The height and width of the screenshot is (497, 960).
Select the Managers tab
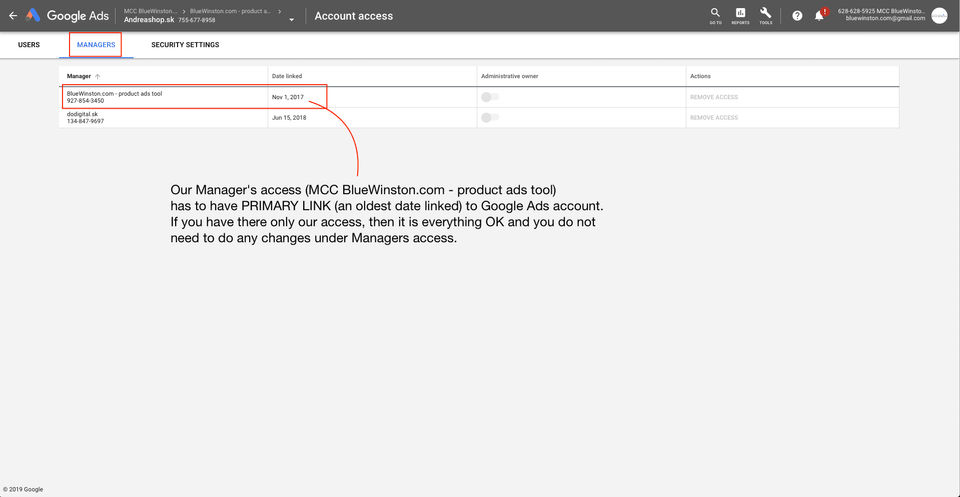point(96,45)
